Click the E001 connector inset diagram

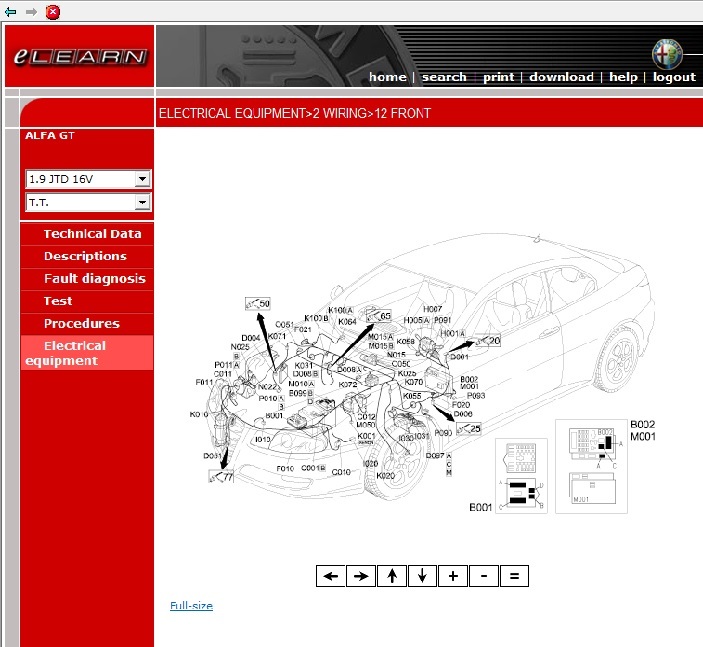coord(521,476)
